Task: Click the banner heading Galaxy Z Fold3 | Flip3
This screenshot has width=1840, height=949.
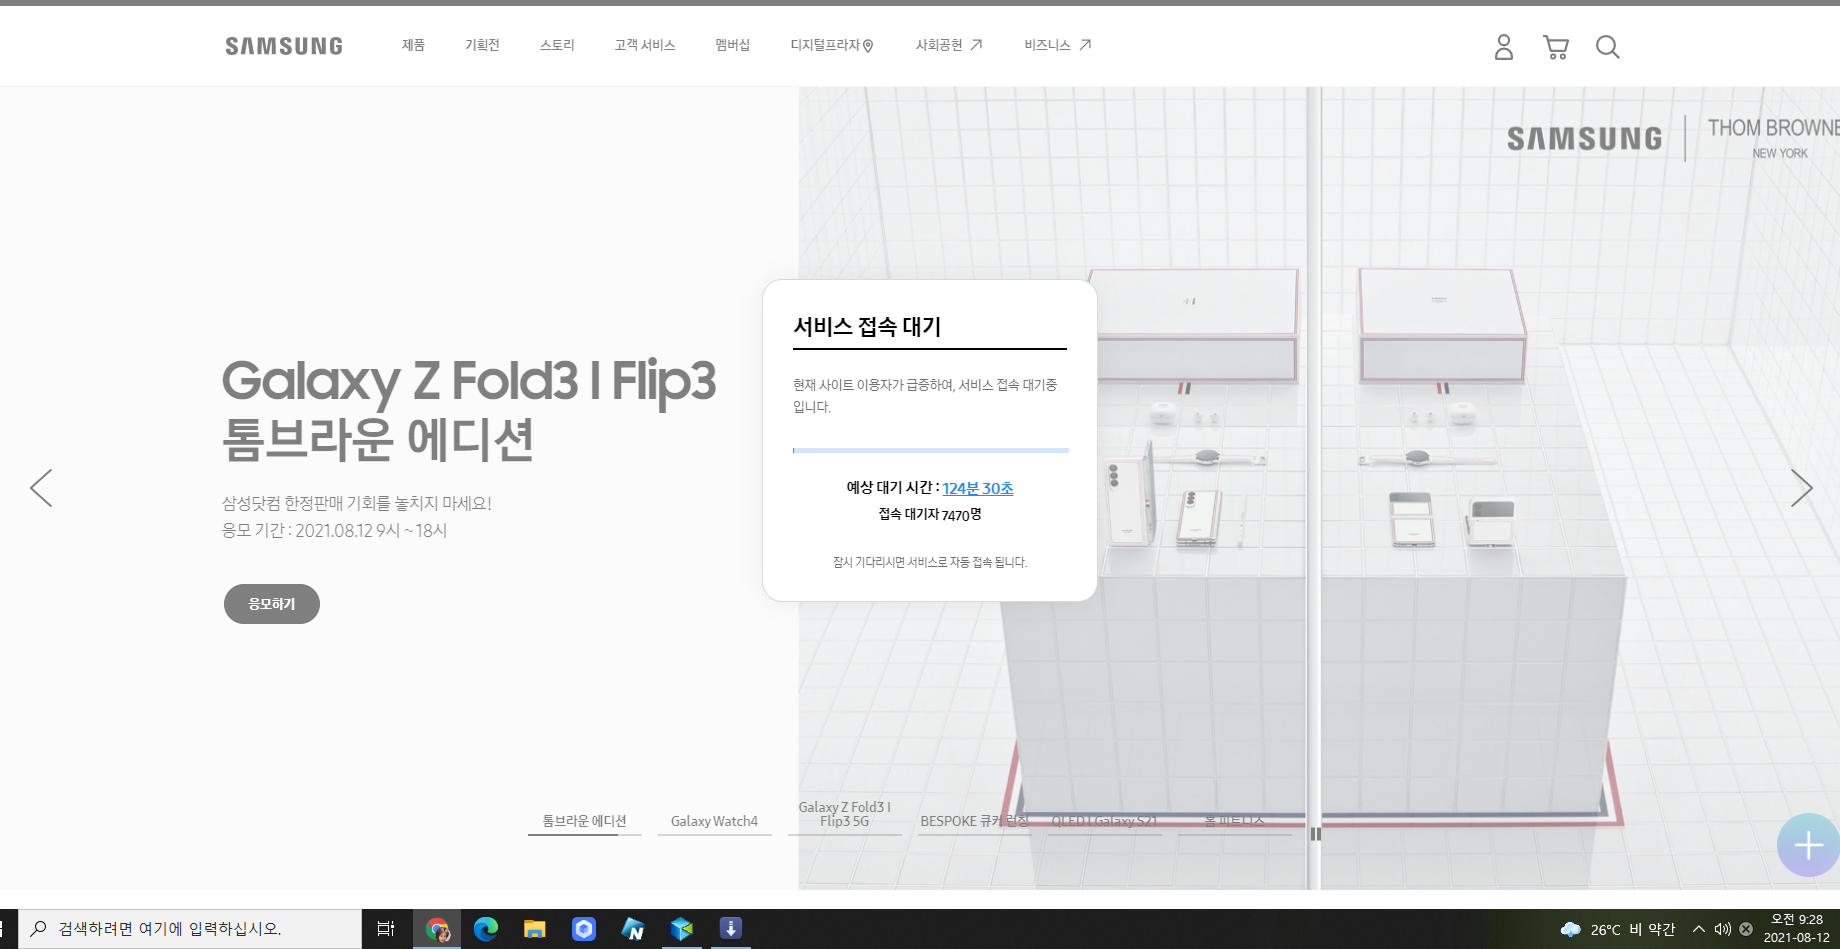Action: click(469, 381)
